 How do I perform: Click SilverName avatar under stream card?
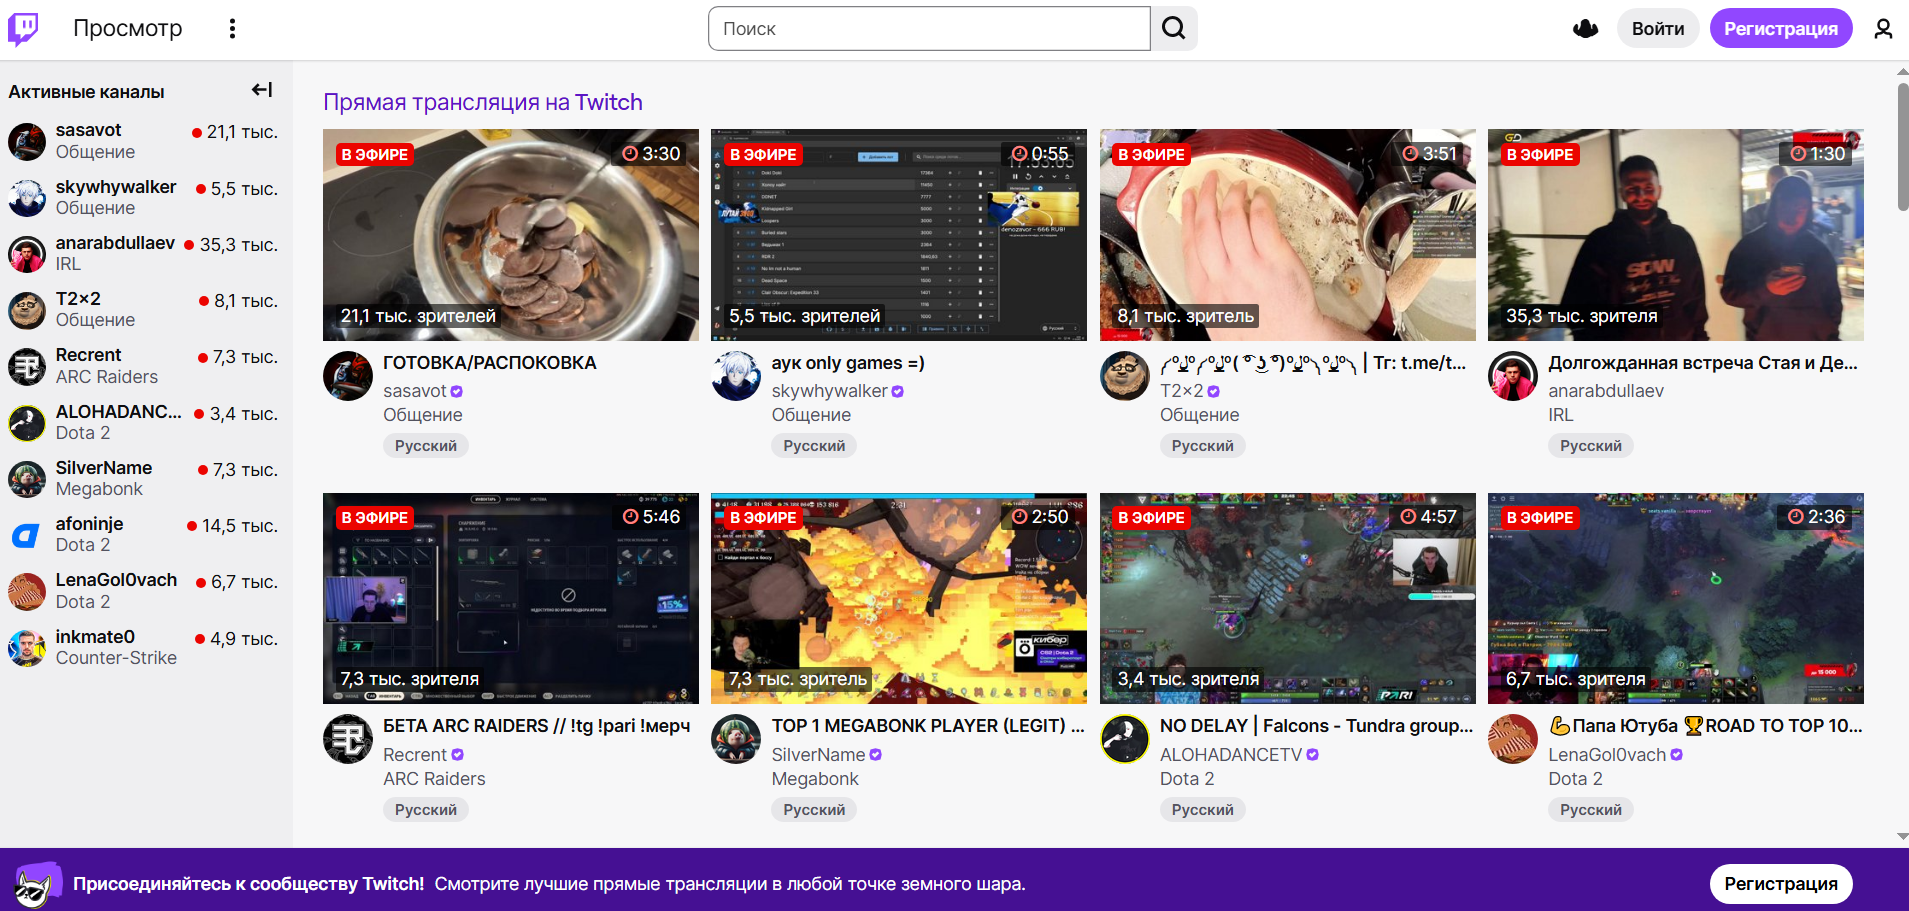[x=736, y=739]
